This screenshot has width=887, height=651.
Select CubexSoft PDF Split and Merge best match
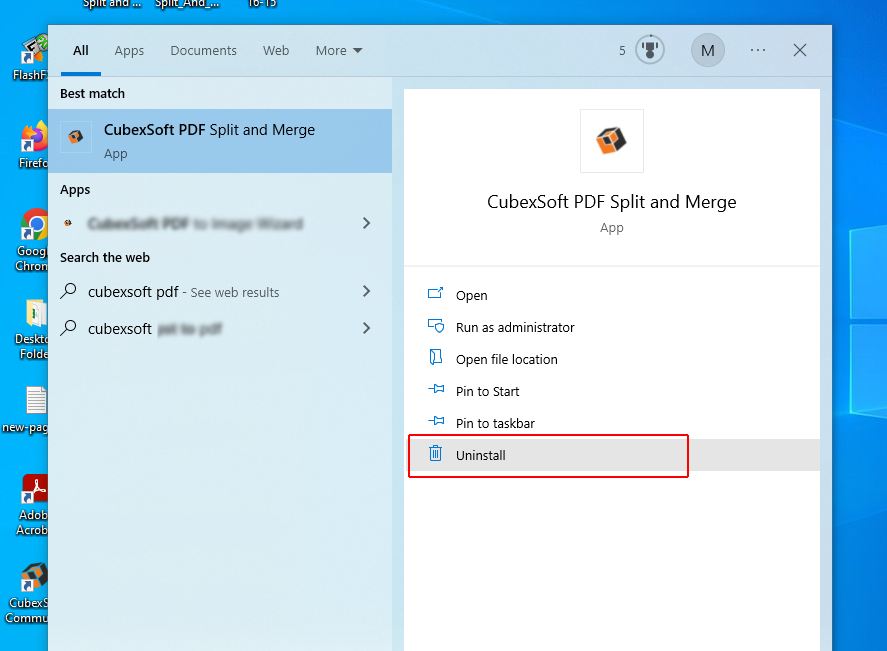[220, 141]
